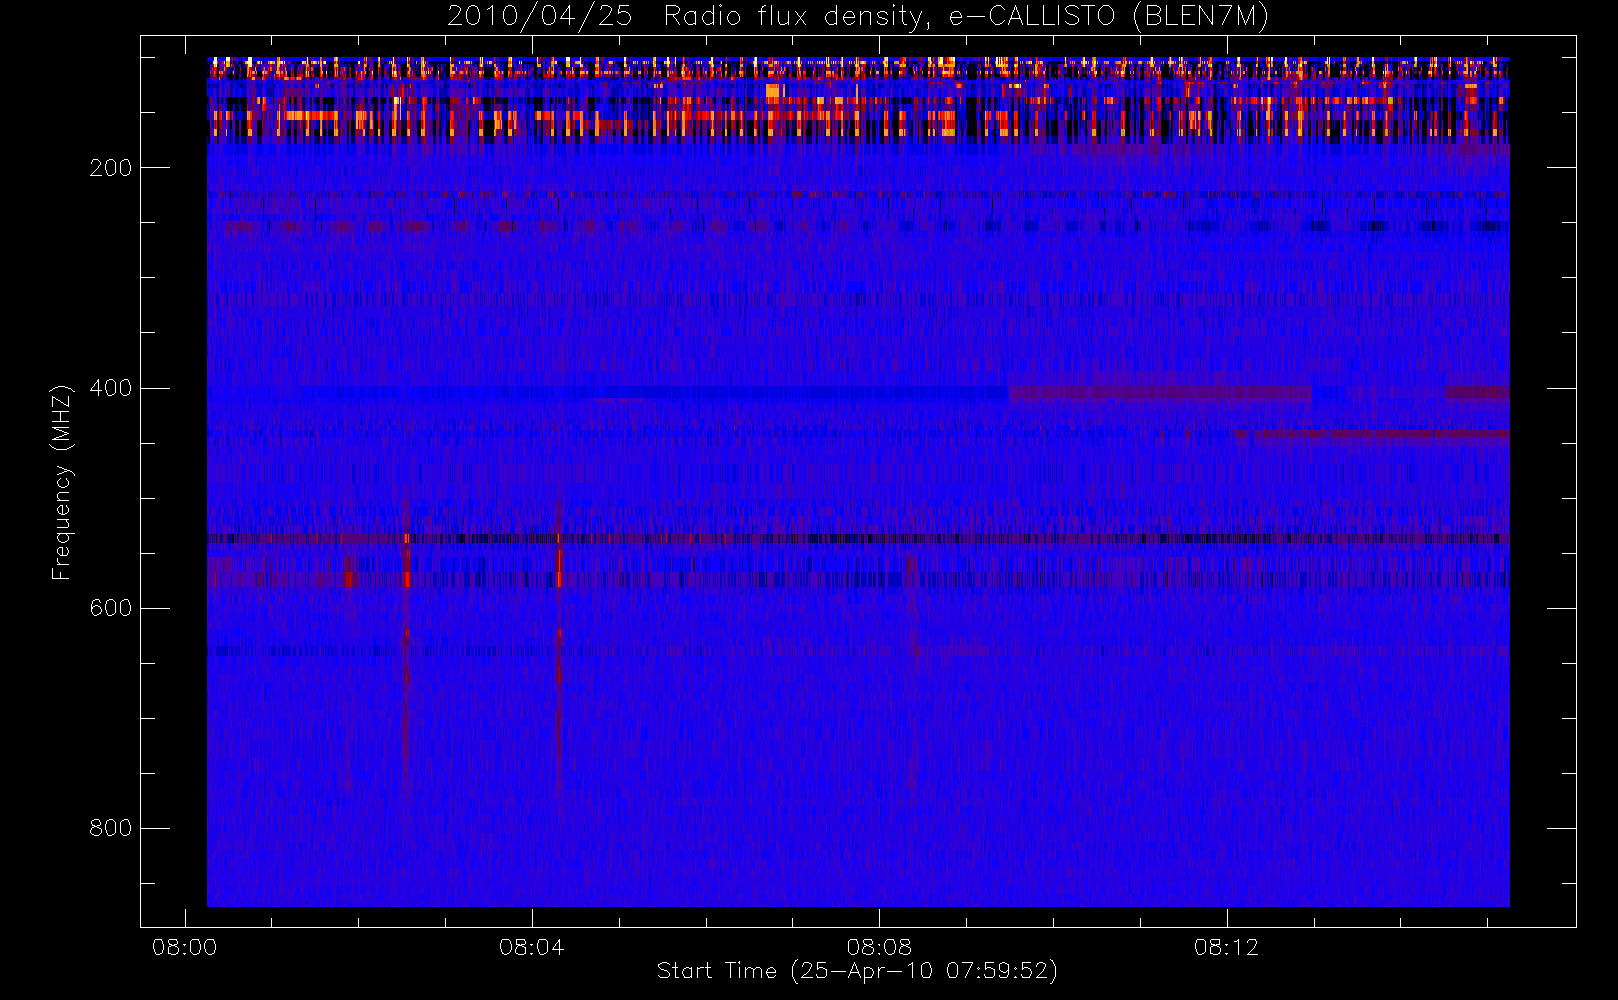
Task: Click the 08:12 time tick label
Action: point(1226,947)
